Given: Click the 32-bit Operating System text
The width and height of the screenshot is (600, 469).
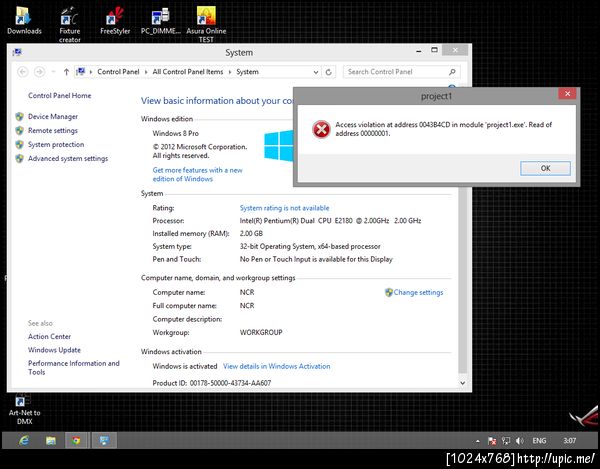Looking at the screenshot, I should [310, 246].
